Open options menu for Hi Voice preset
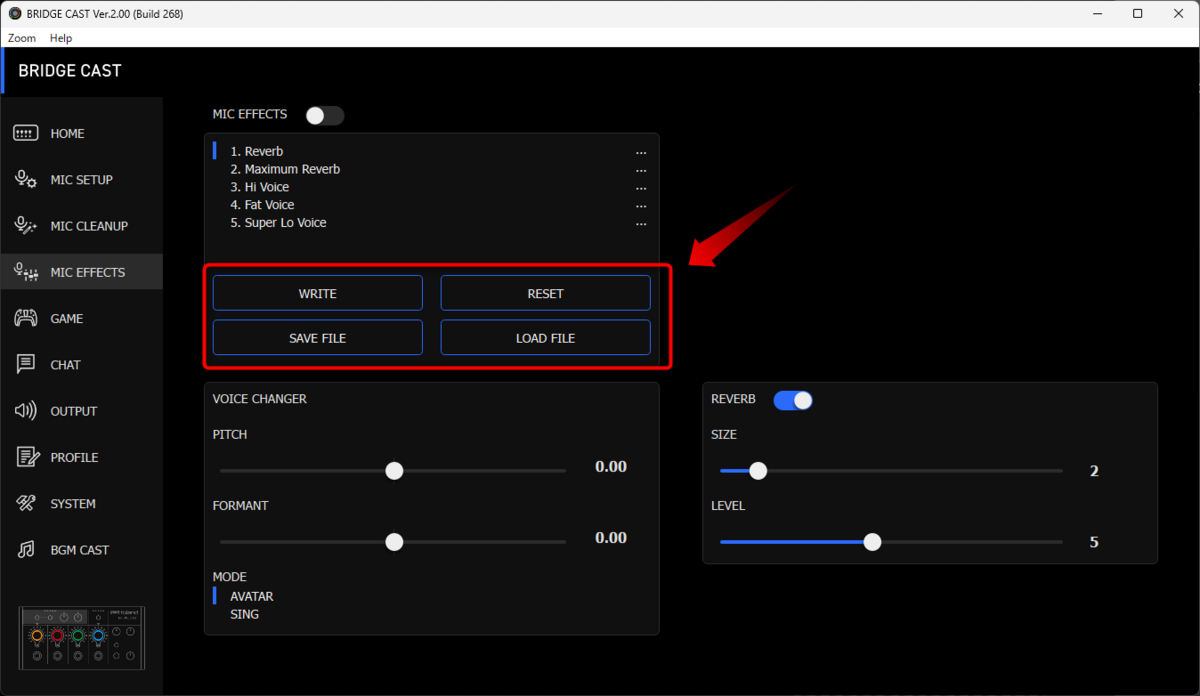Screen dimensions: 1200x696 click(x=641, y=188)
